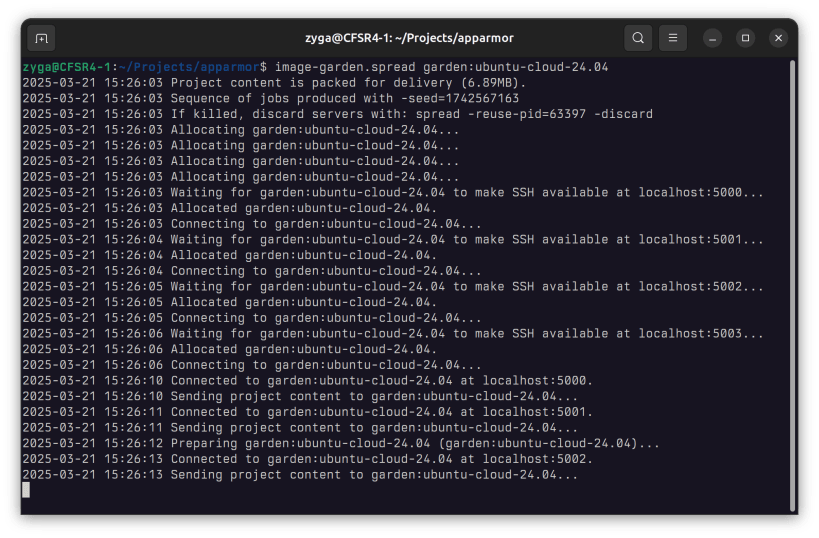Screen dimensions: 819x538
Task: Click the 'Connected to' line with localhost:5001.
Action: pyautogui.click(x=308, y=412)
